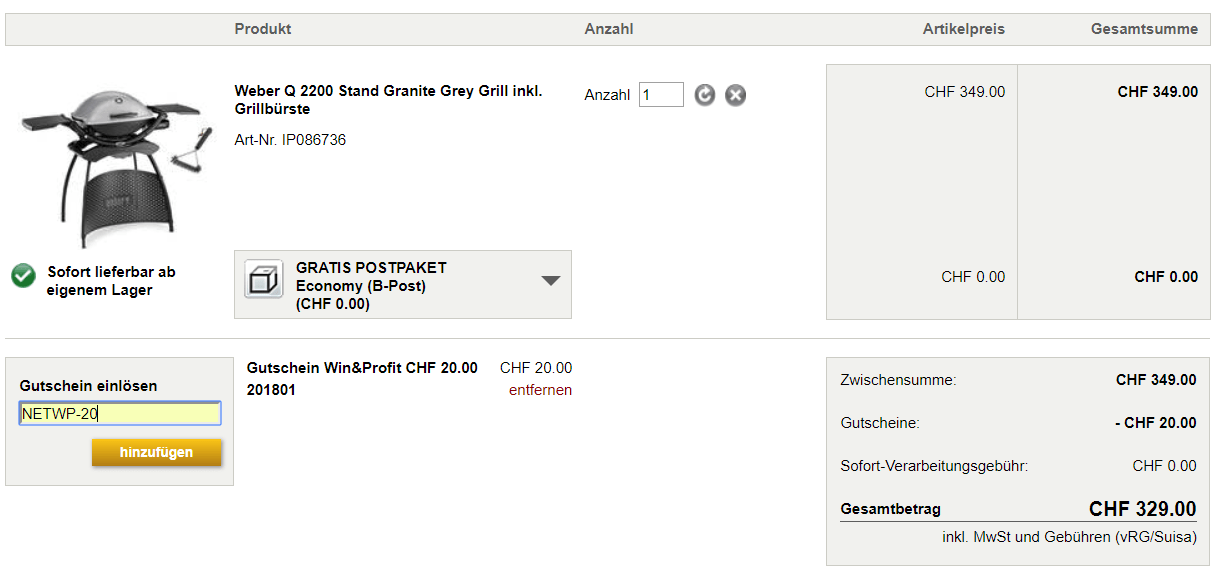Click the Gesamtsumme column header
This screenshot has width=1216, height=575.
[1144, 29]
